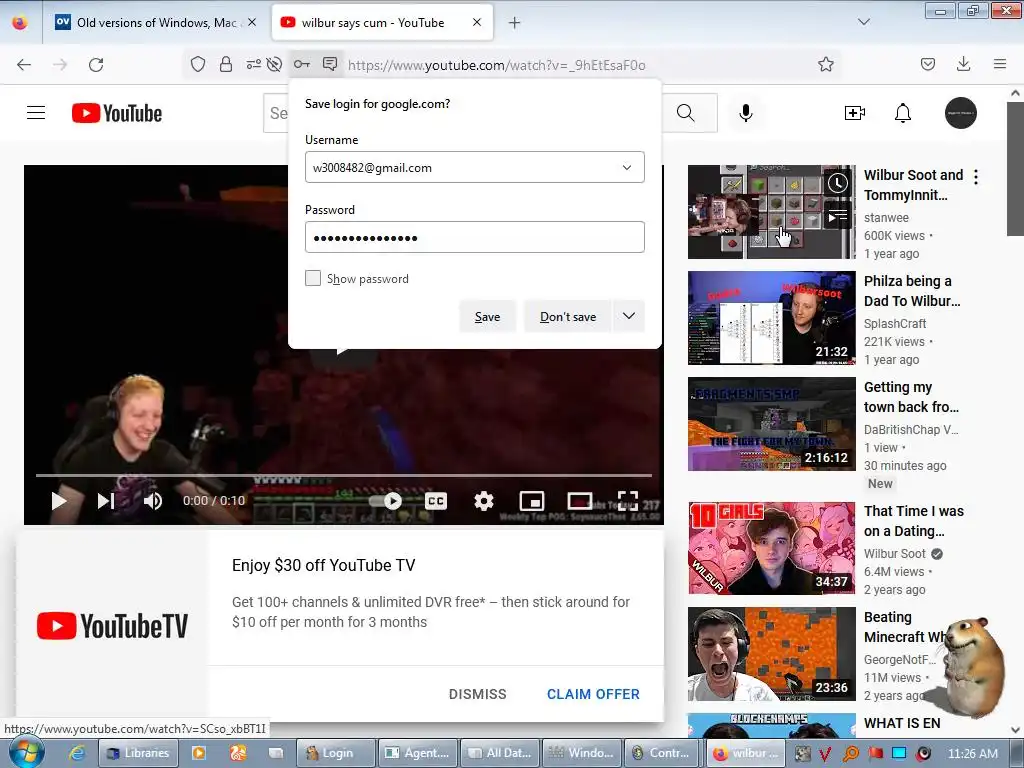Screen dimensions: 1024x768
Task: Click the taskbar clock showing 11:26 AM
Action: tap(972, 753)
